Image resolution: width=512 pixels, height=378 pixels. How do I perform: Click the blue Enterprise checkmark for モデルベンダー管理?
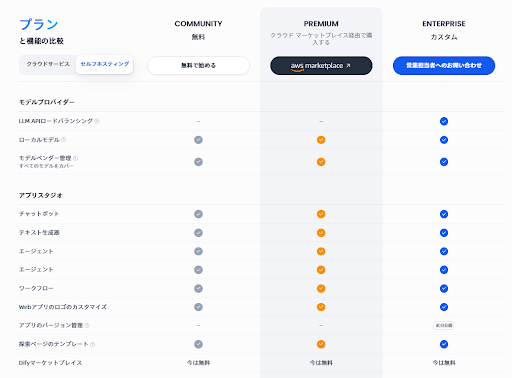tap(444, 162)
